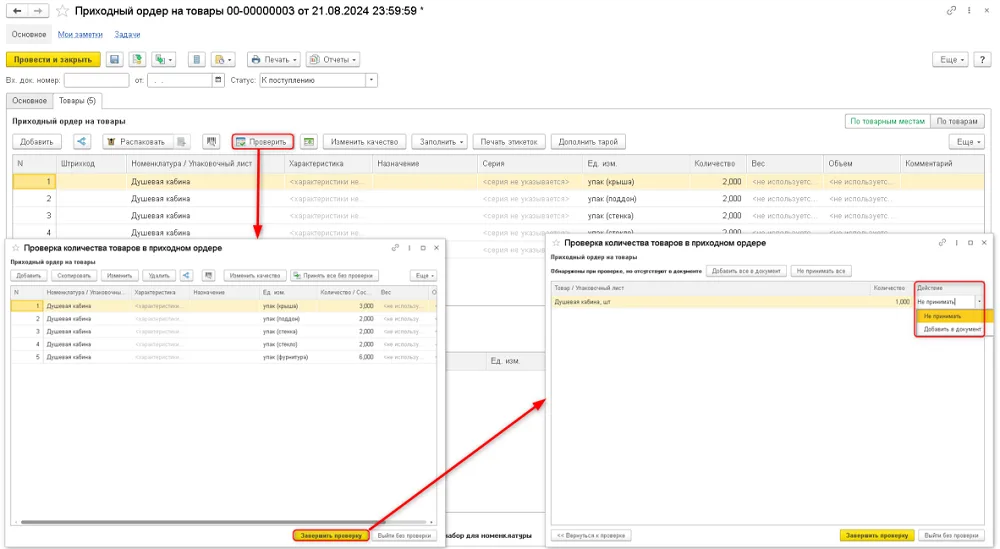Click Завершить проверку in right check window
The height and width of the screenshot is (549, 1000).
tap(877, 536)
